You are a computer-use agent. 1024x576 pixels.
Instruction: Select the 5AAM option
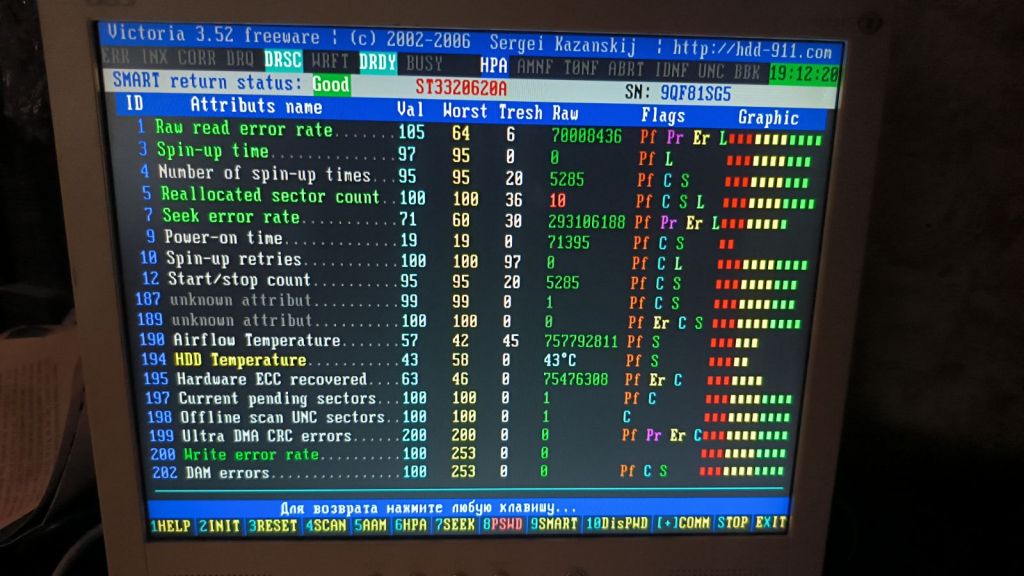(x=370, y=525)
